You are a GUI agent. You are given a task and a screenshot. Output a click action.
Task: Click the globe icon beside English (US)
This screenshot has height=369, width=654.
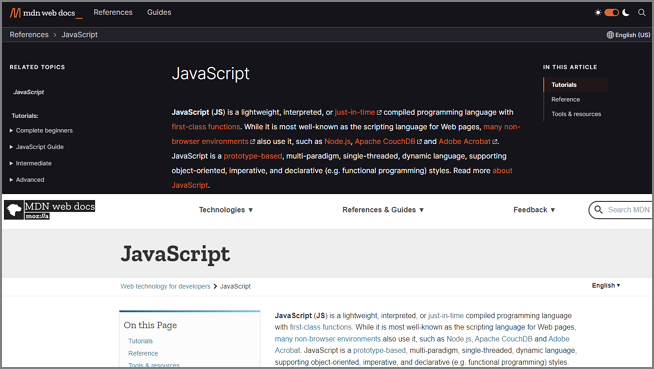pyautogui.click(x=610, y=35)
